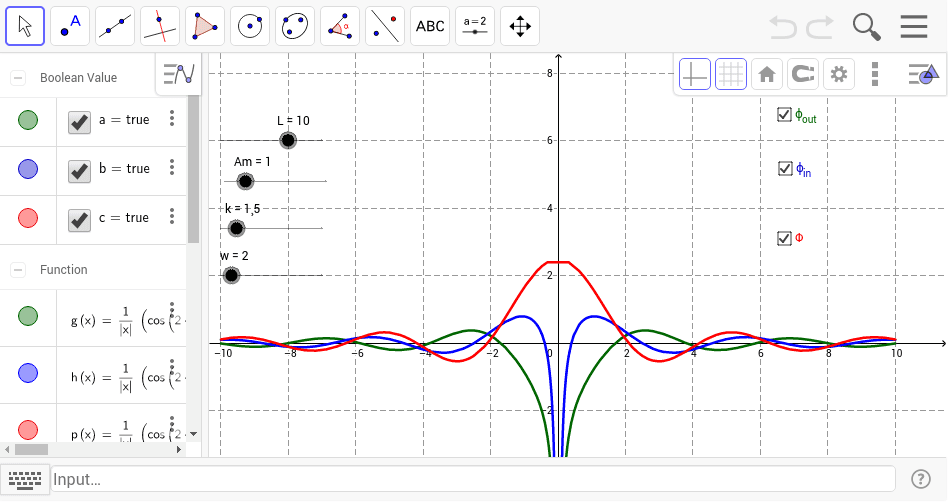Image resolution: width=948 pixels, height=502 pixels.
Task: Open the virtual keyboard
Action: point(25,480)
